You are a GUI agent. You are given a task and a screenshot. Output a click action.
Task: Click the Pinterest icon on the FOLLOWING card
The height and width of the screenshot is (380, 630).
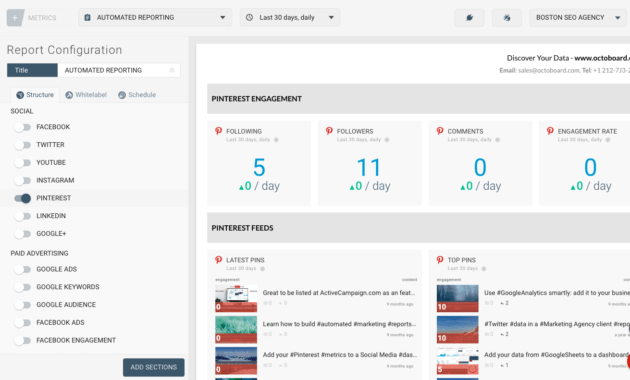pos(219,131)
